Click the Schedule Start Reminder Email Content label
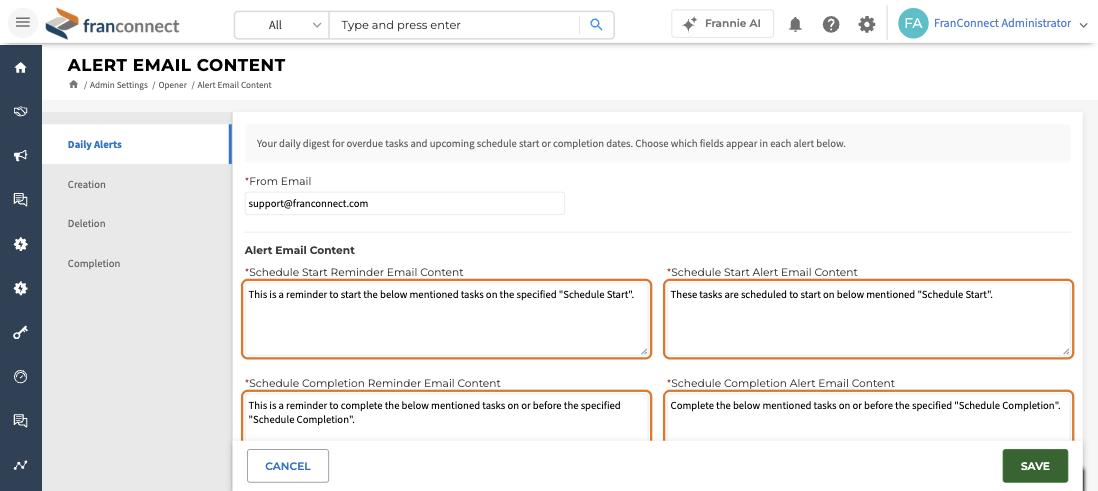Image resolution: width=1098 pixels, height=491 pixels. 354,272
